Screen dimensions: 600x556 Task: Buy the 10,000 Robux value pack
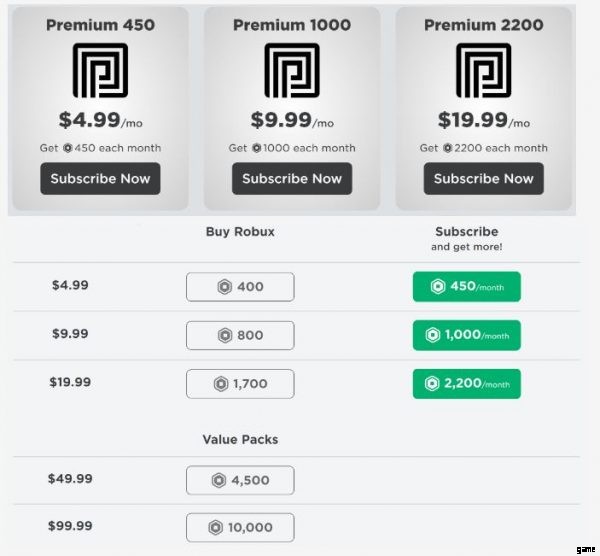click(240, 528)
